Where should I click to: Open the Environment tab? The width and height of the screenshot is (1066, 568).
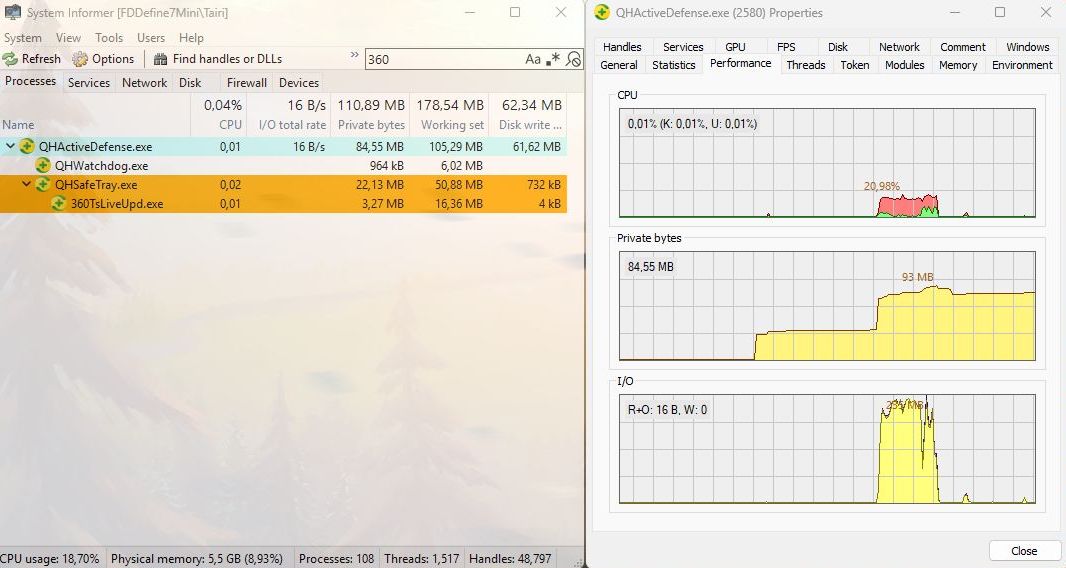pyautogui.click(x=1022, y=65)
